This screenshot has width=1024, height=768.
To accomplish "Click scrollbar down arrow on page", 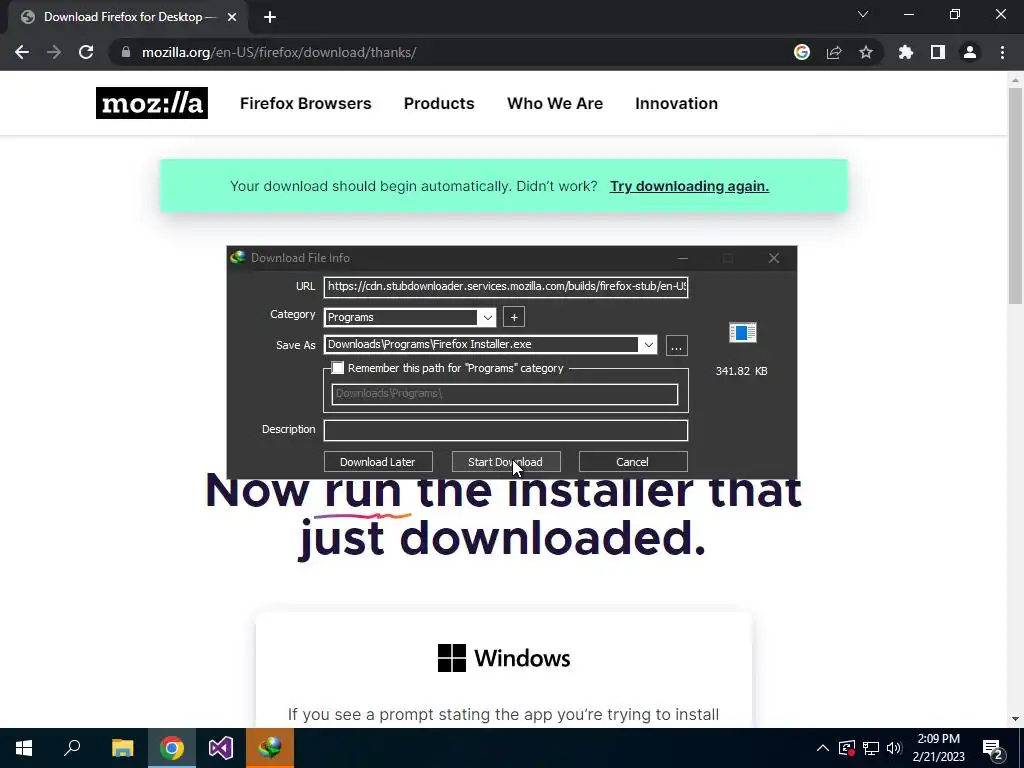I will [1015, 719].
